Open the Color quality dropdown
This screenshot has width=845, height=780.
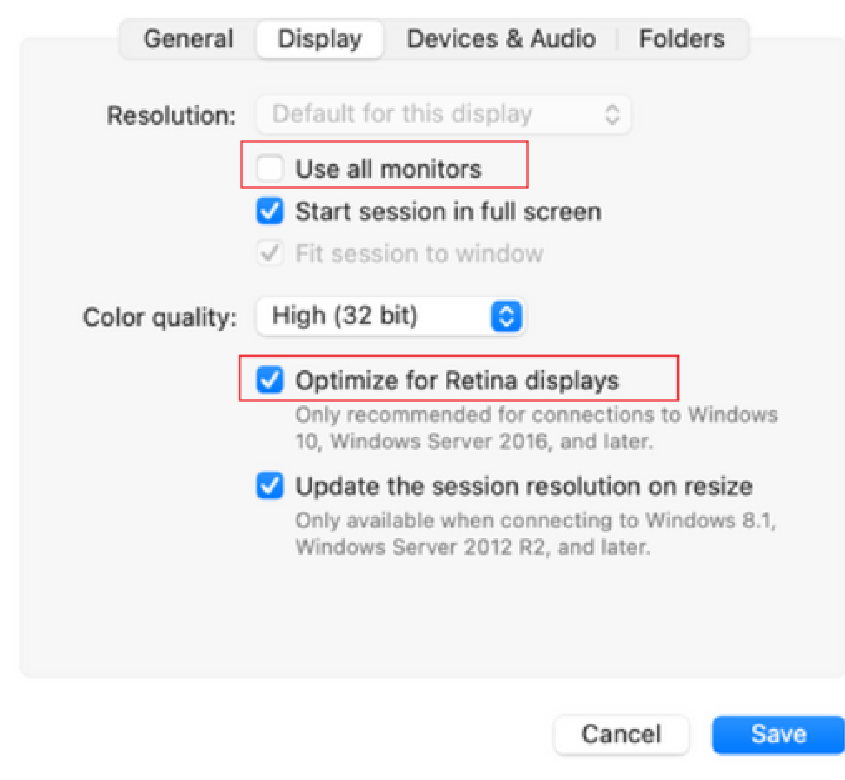coord(390,316)
